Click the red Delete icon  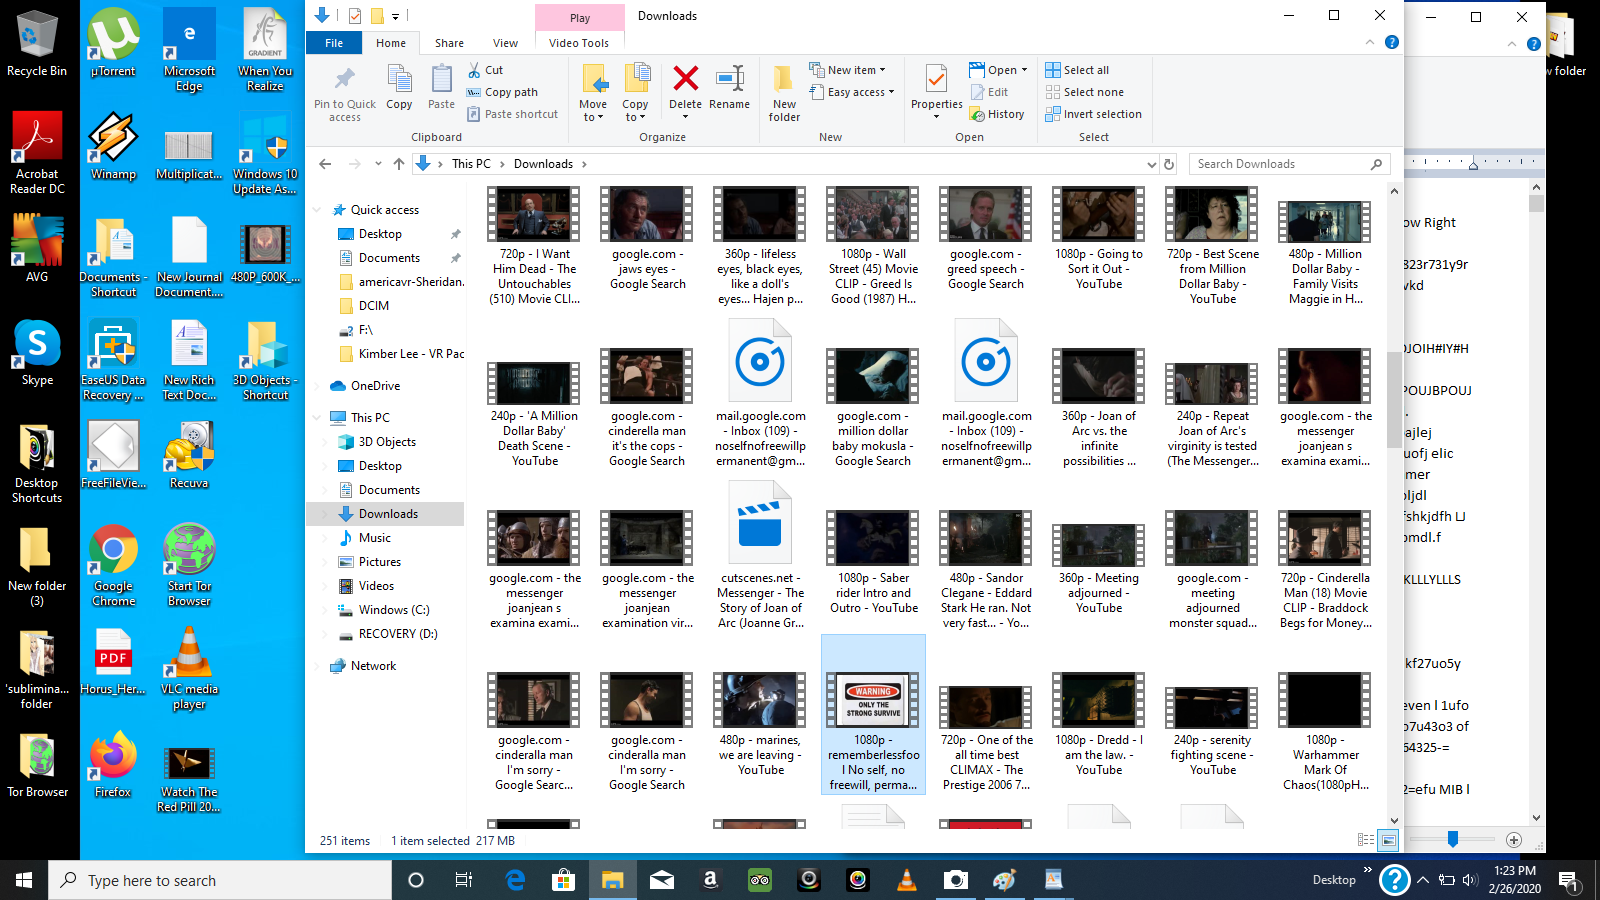[685, 79]
